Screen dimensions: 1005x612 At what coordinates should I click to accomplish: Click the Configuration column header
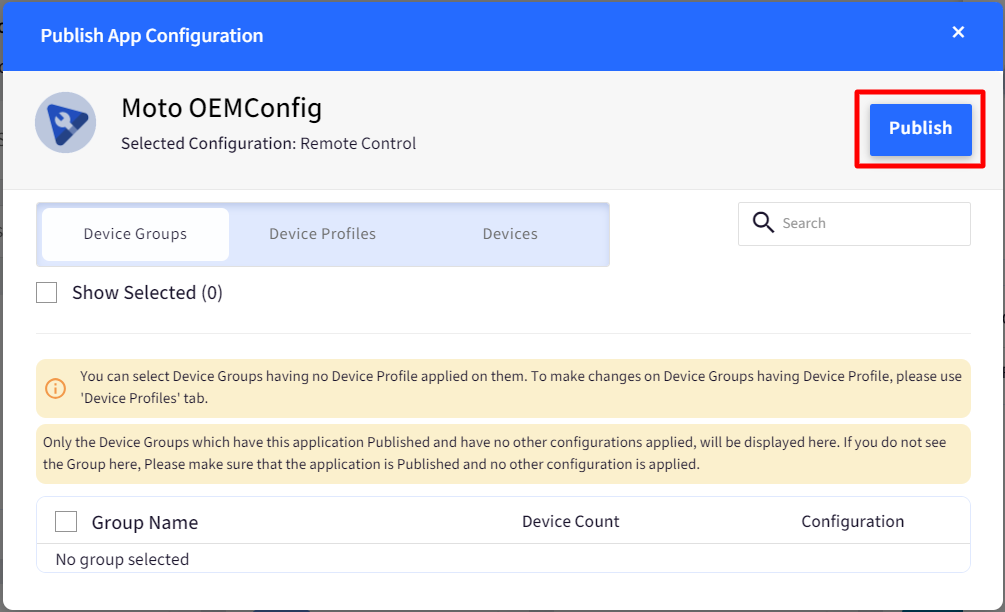852,522
